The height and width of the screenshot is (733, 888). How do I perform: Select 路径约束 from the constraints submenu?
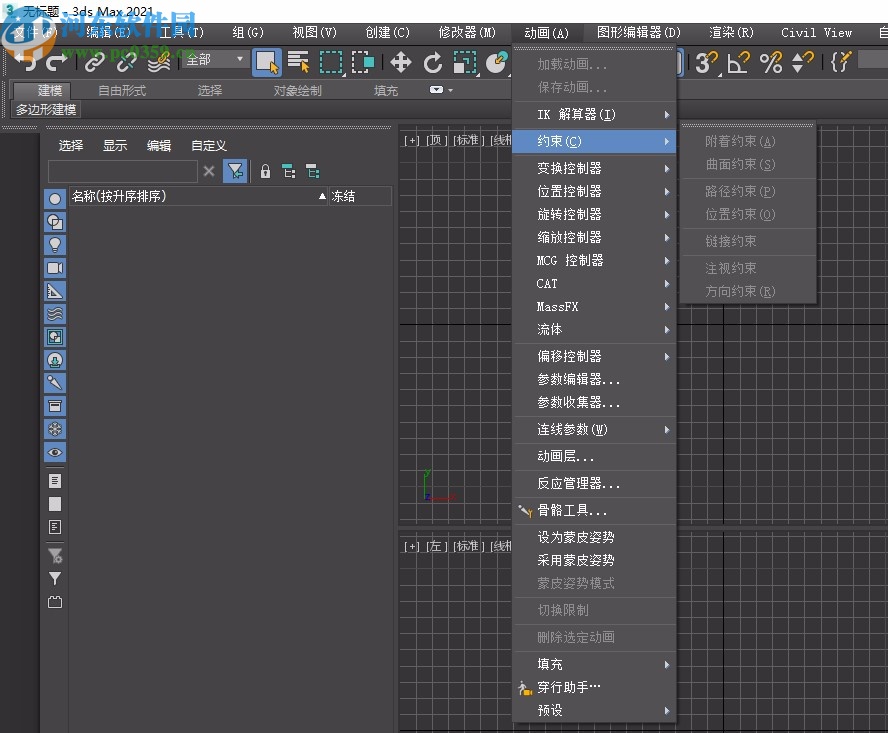[740, 190]
